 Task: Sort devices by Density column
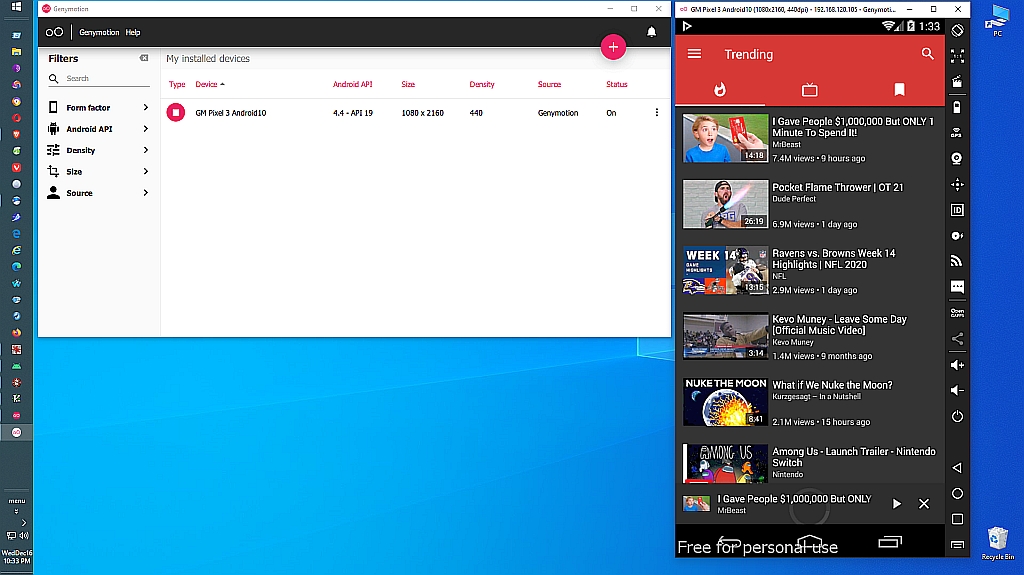point(481,84)
